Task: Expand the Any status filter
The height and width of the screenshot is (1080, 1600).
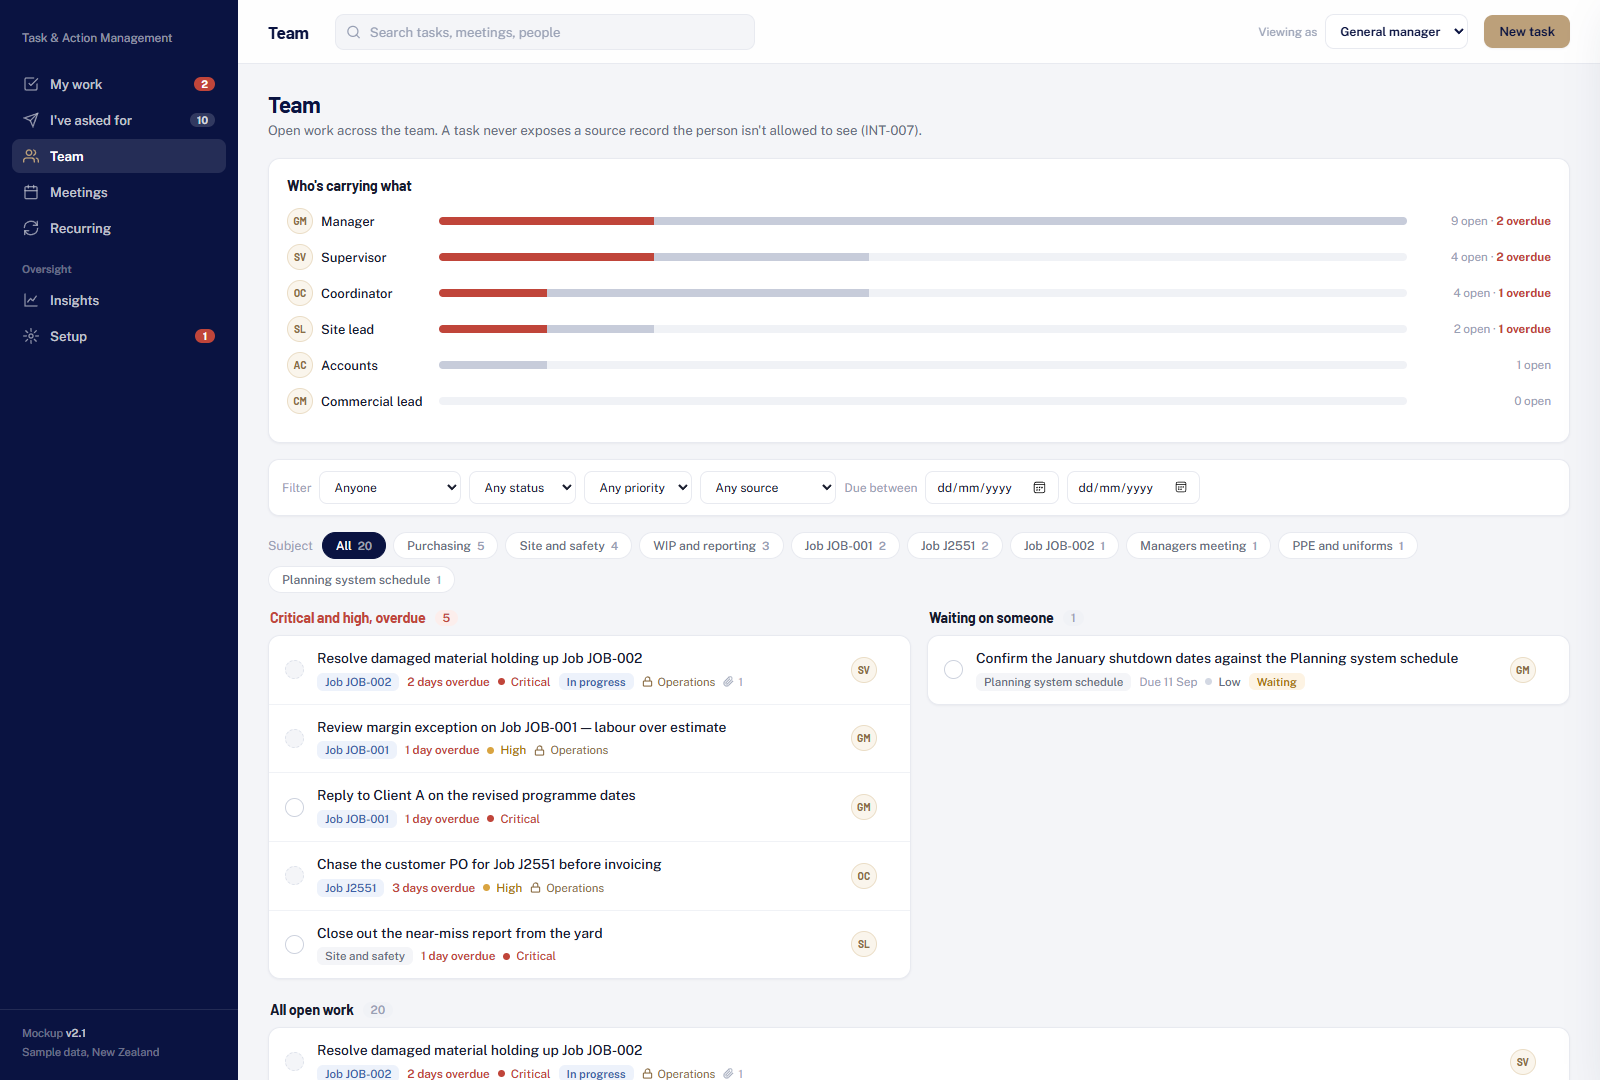Action: (522, 488)
